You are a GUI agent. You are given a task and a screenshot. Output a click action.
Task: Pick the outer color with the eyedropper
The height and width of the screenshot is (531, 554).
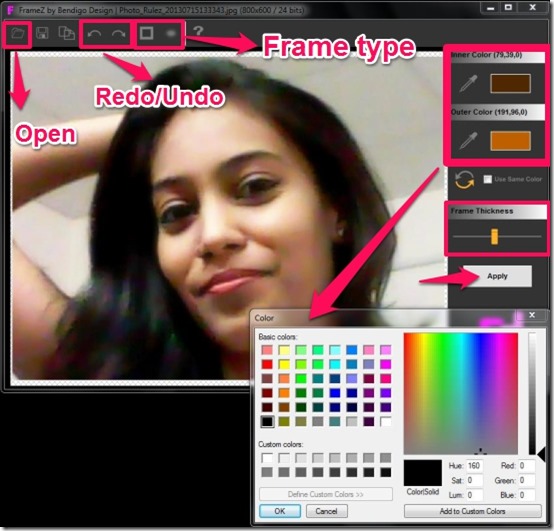point(468,141)
